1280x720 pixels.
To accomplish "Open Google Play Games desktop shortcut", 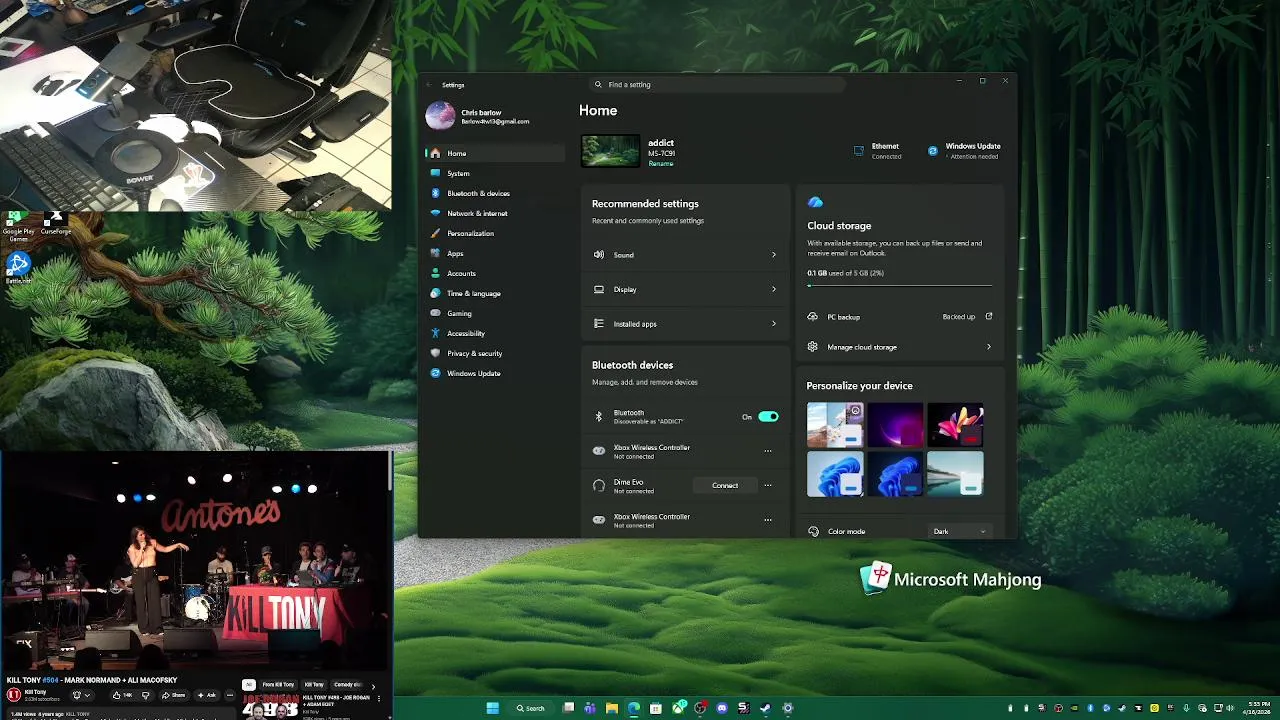I will tap(18, 226).
